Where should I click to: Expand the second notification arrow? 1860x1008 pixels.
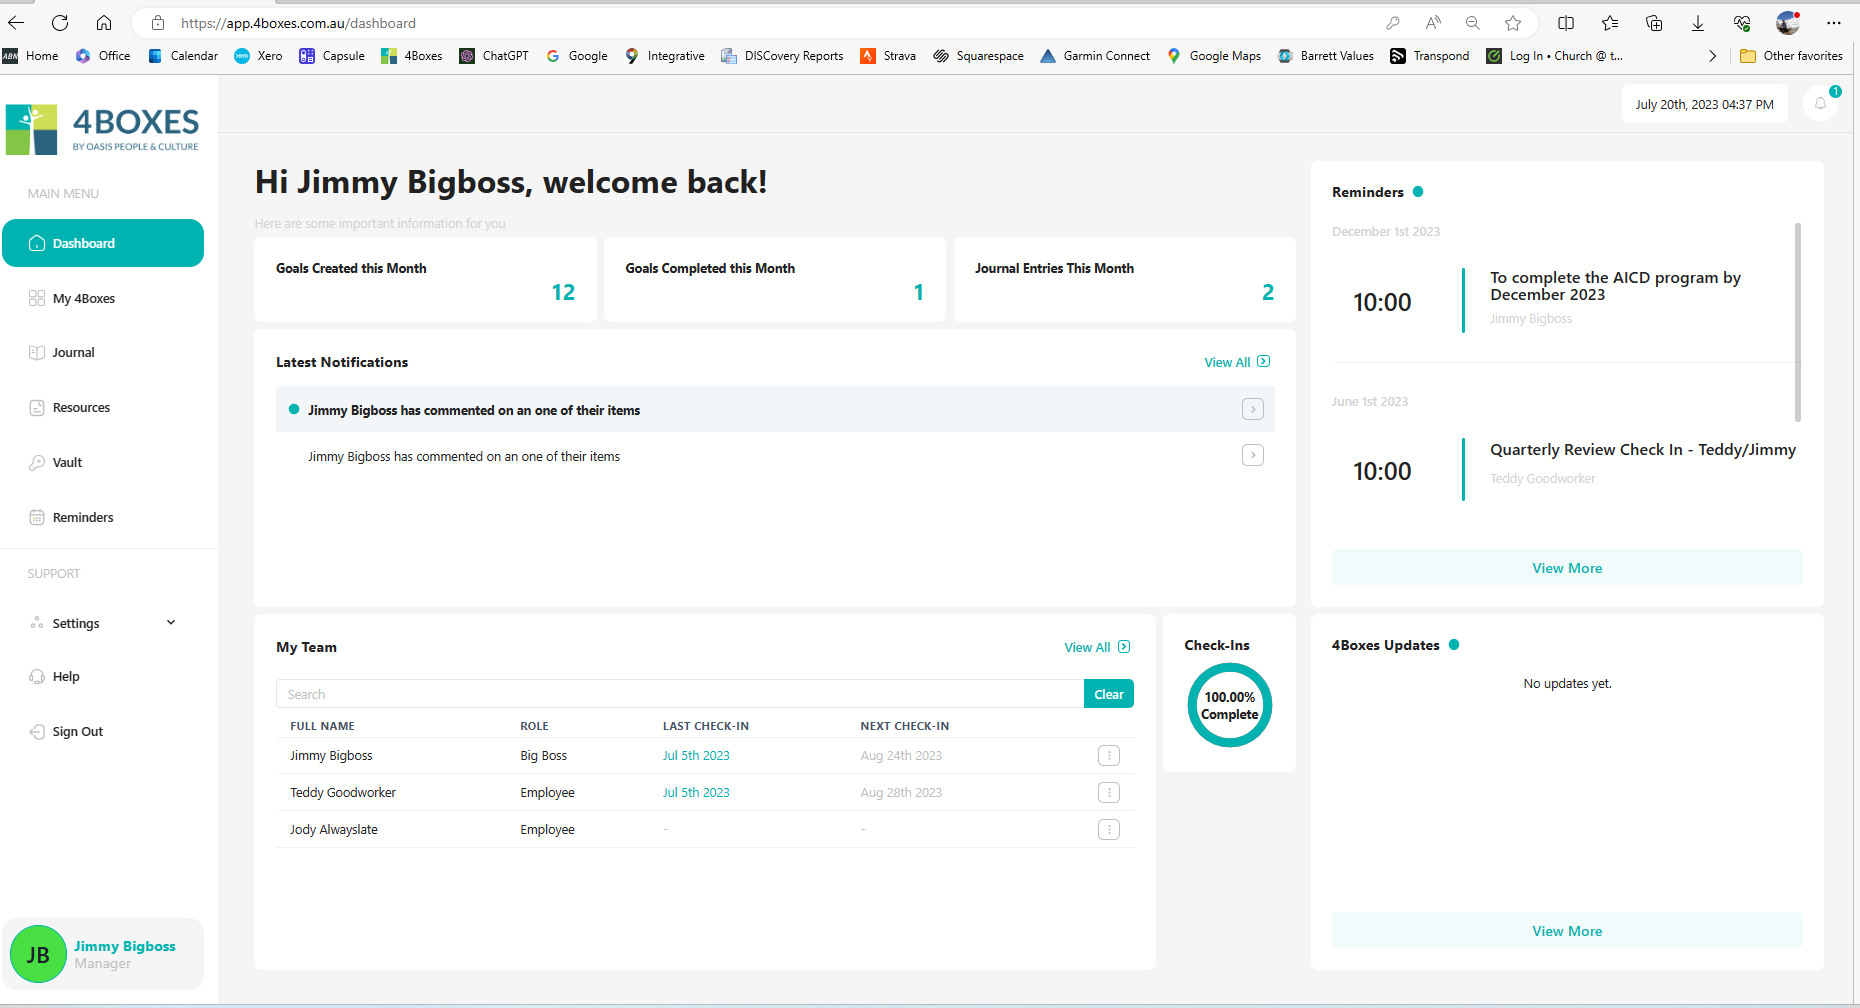coord(1252,456)
